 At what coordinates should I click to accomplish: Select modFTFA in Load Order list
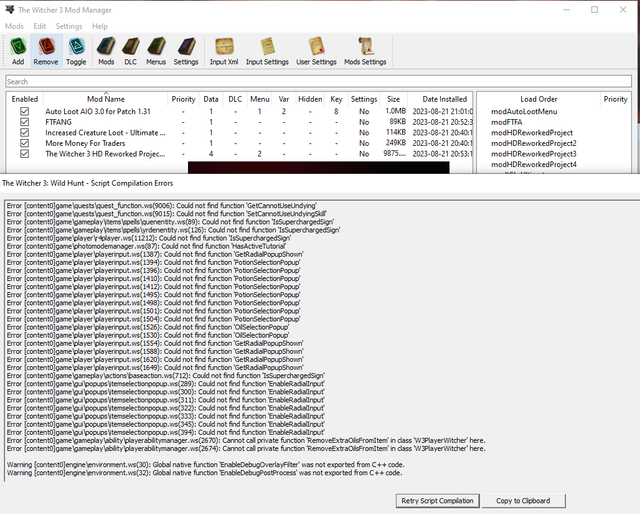point(507,122)
